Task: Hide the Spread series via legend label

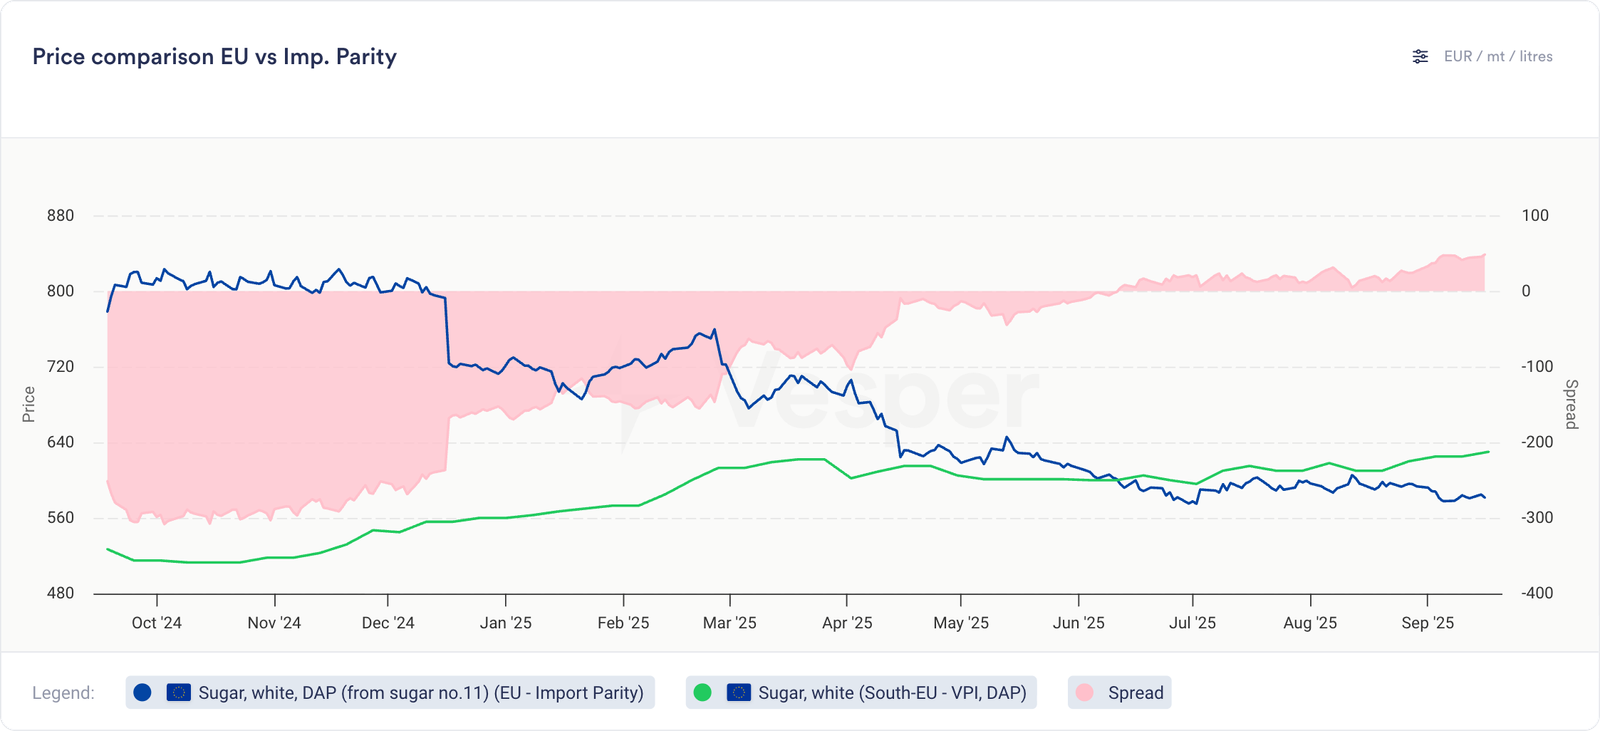Action: pos(1135,693)
